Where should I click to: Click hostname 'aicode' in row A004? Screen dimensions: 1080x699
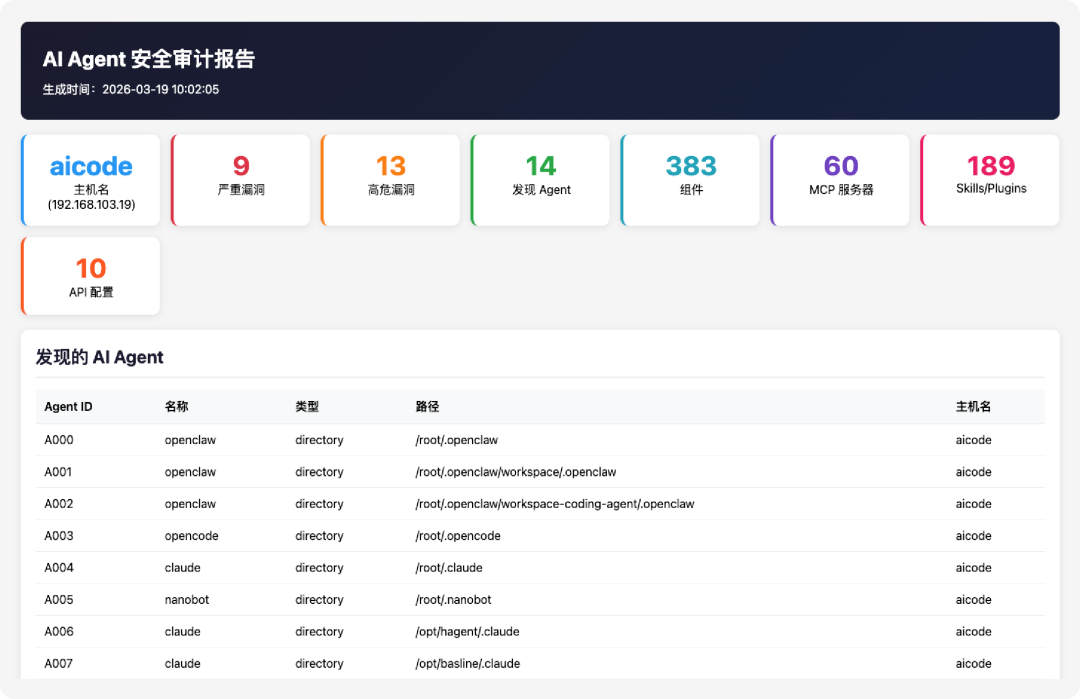coord(973,568)
